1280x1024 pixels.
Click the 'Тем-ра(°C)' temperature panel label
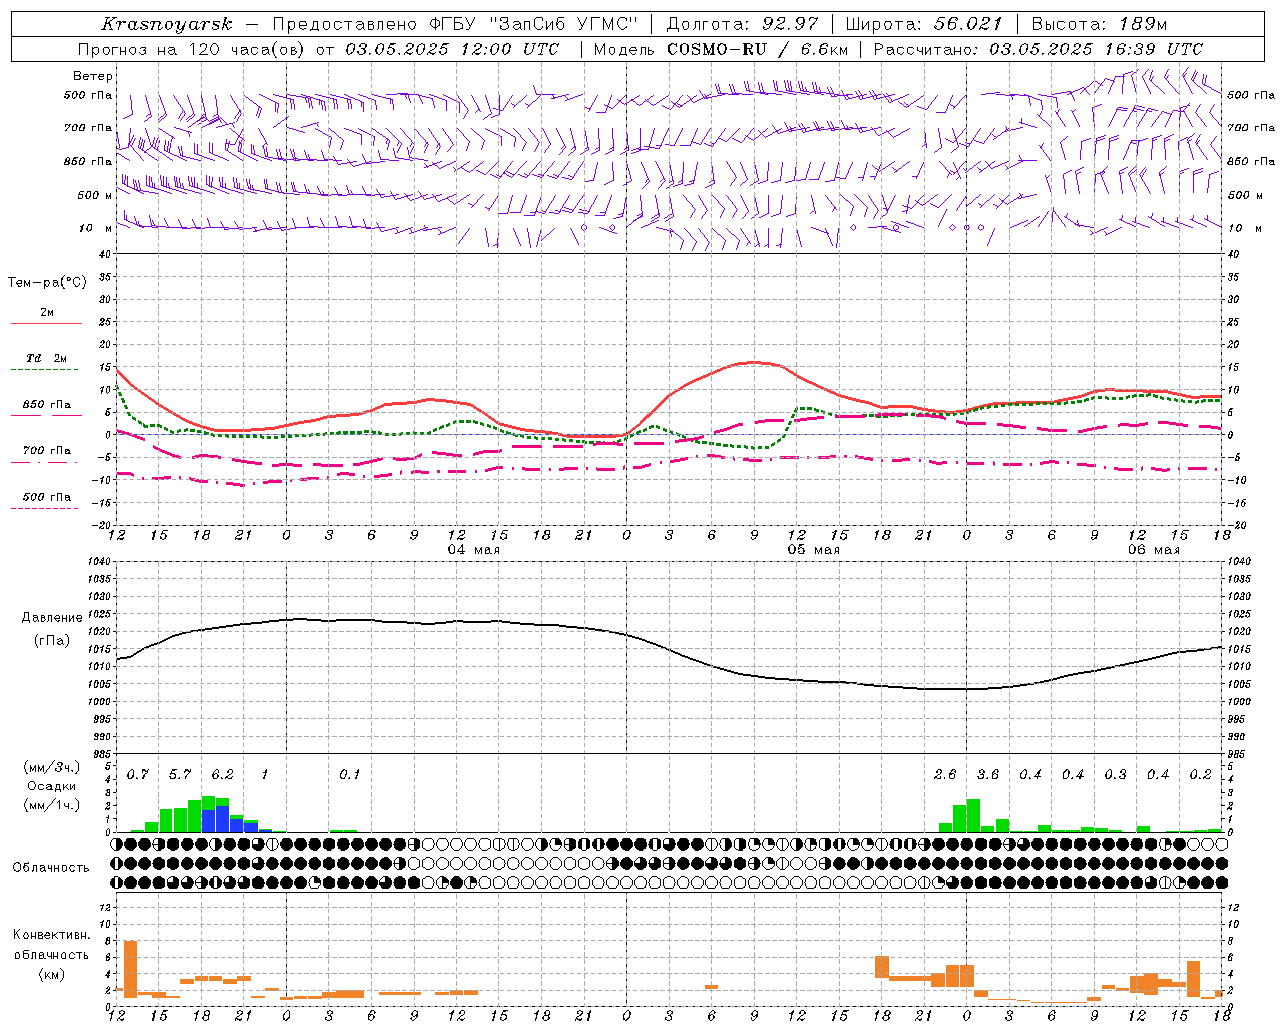[47, 283]
